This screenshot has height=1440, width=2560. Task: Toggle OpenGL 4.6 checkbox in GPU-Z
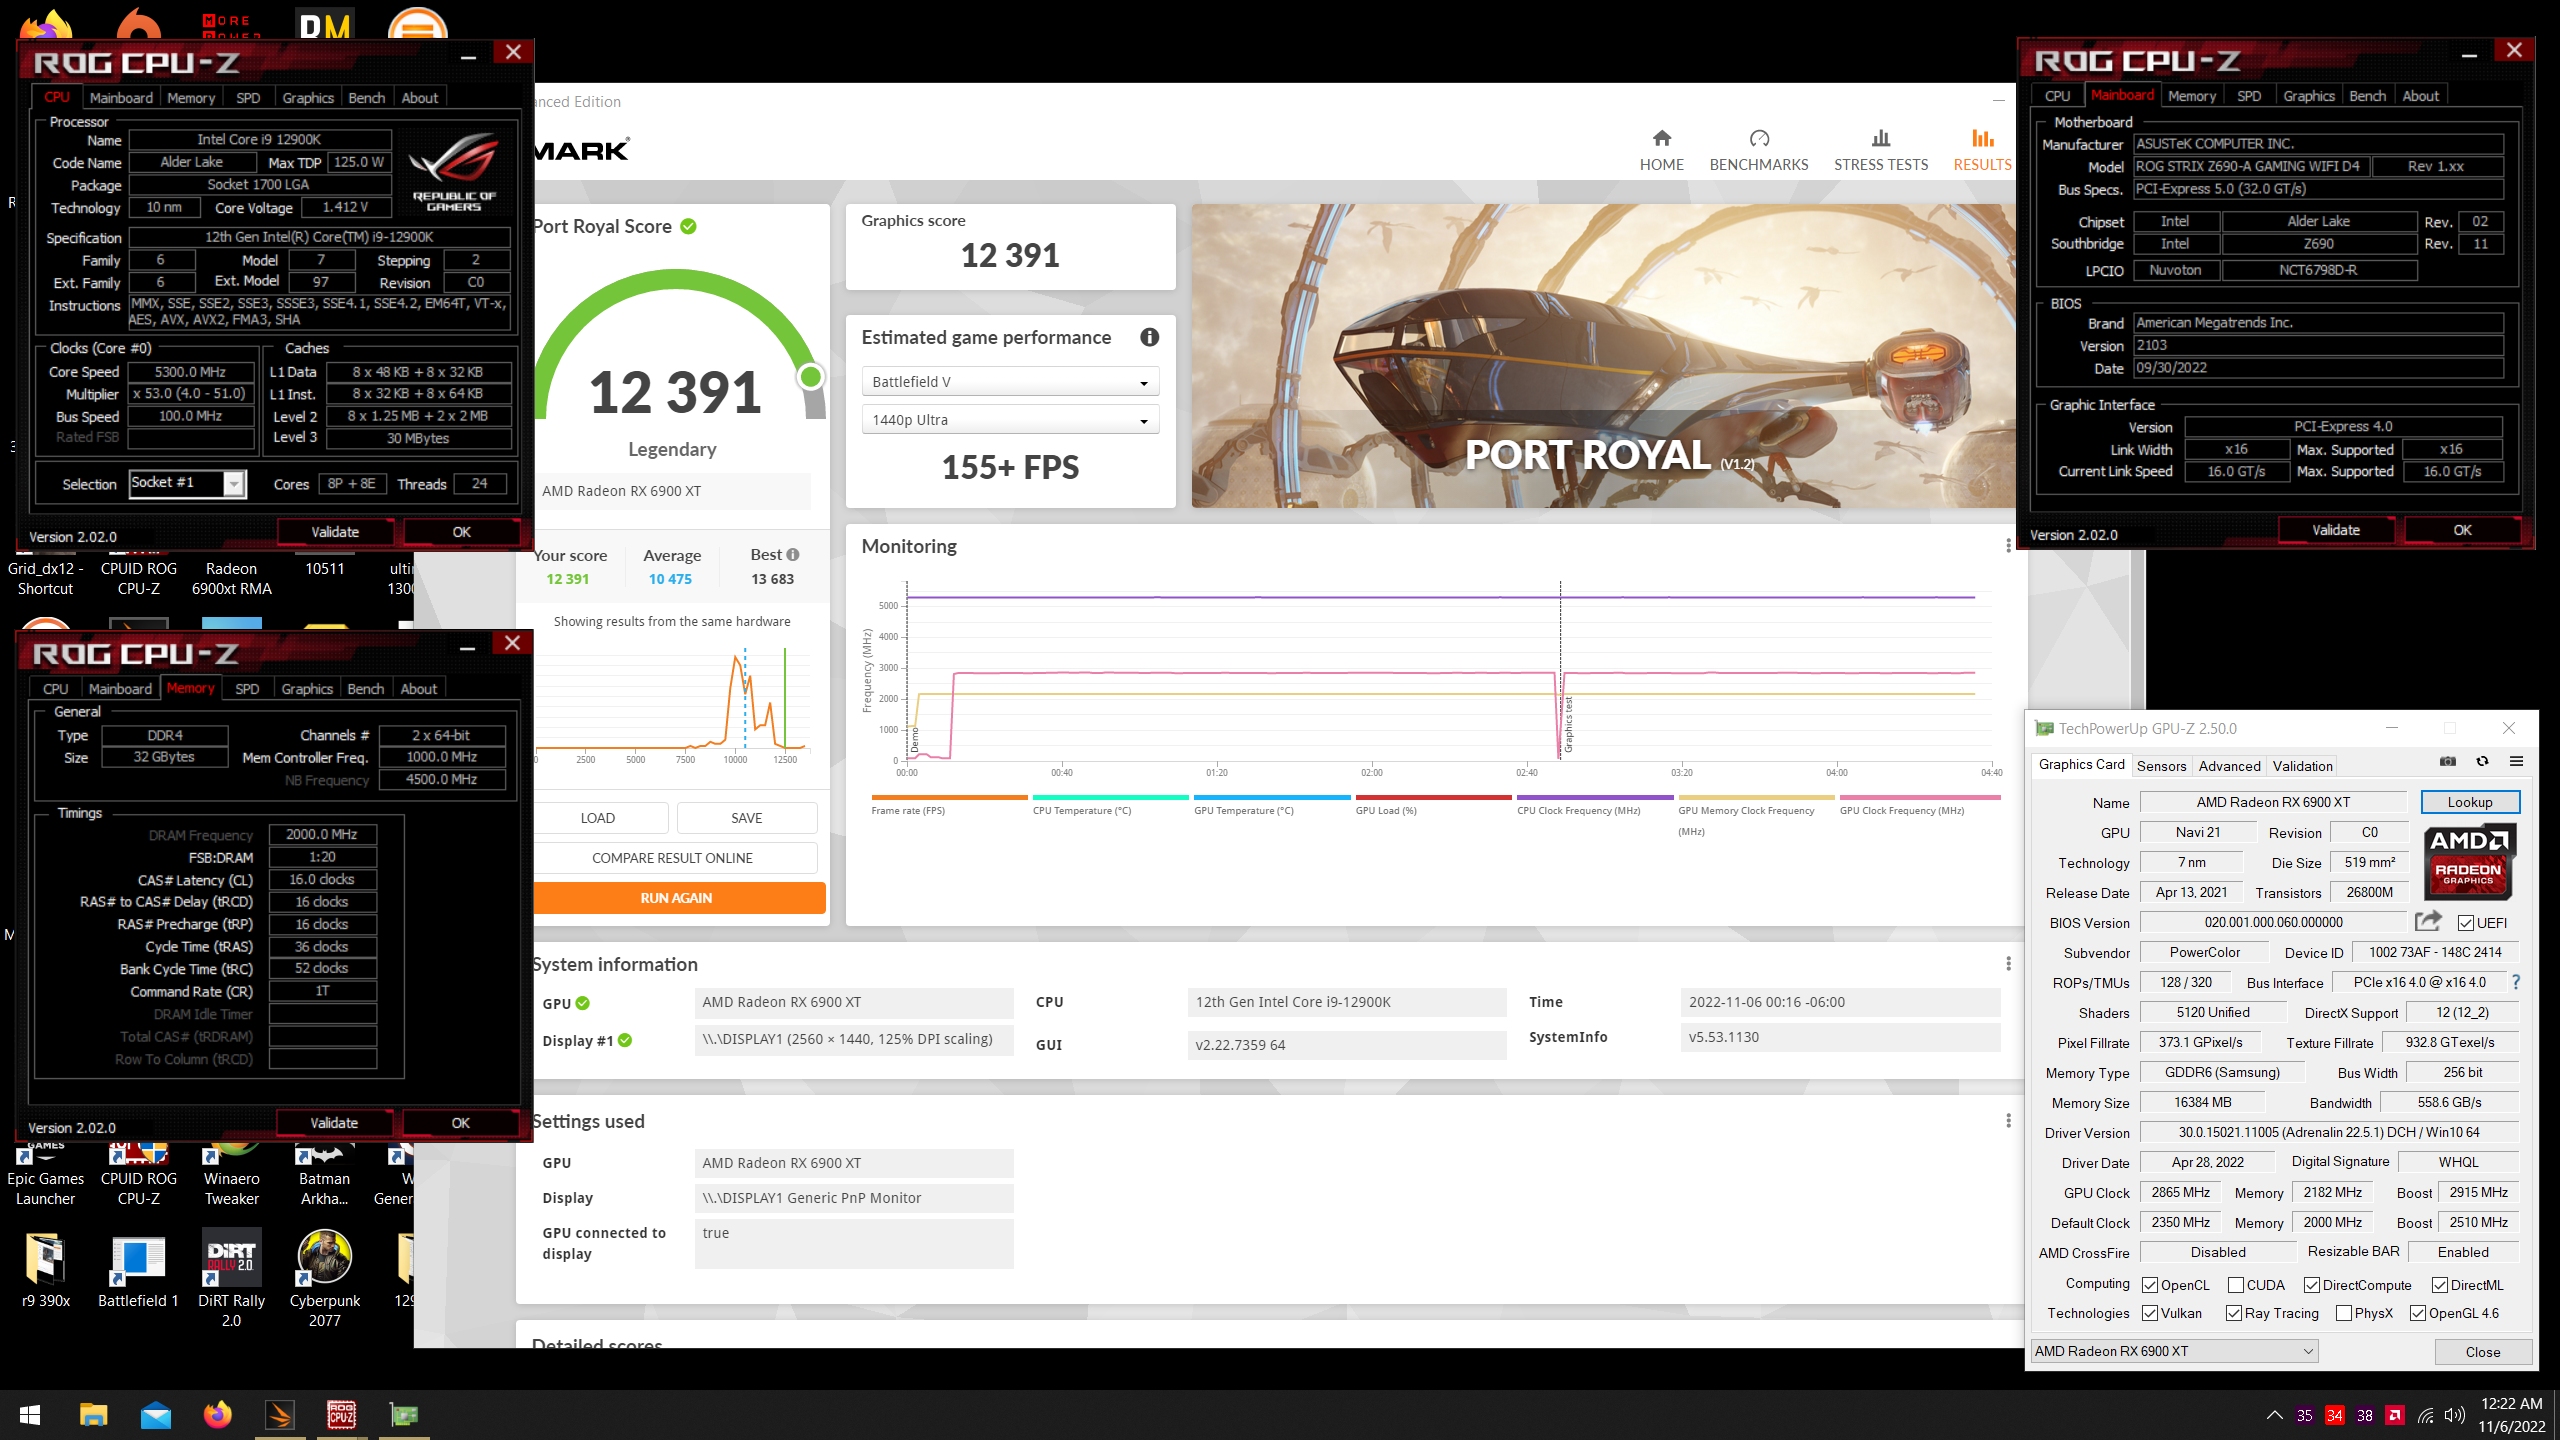[x=2418, y=1313]
